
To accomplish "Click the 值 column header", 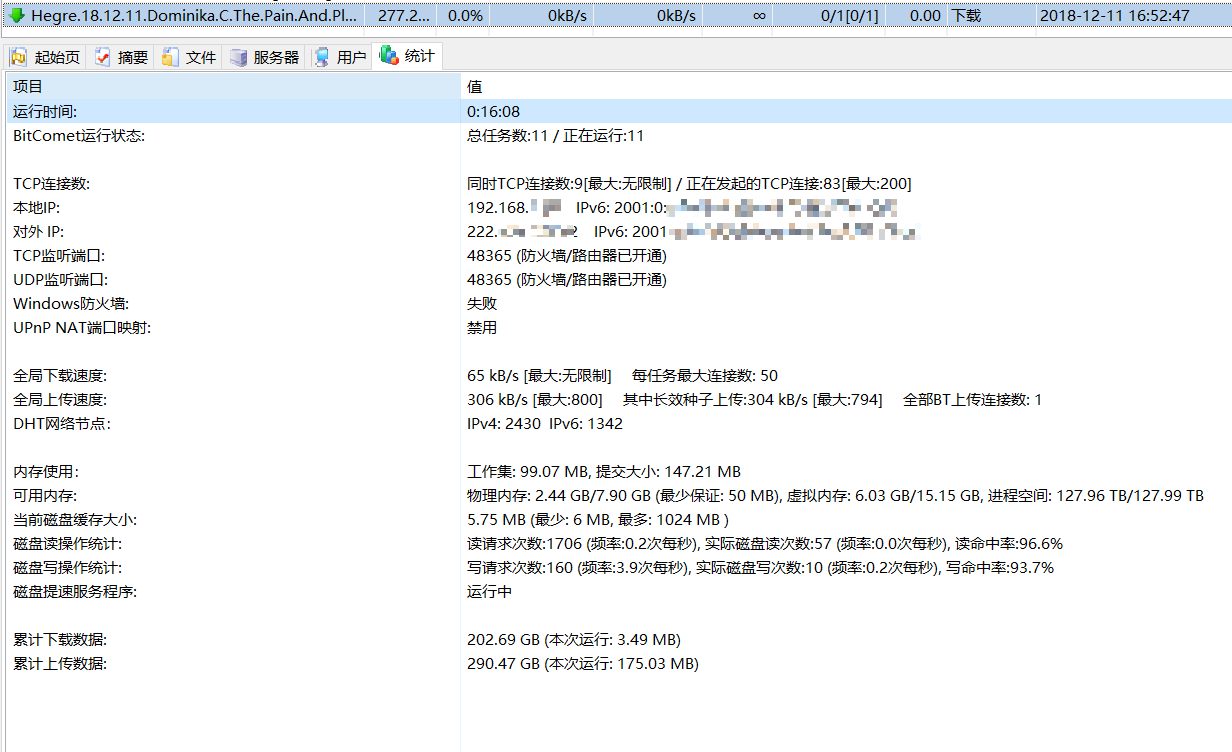I will pos(475,87).
